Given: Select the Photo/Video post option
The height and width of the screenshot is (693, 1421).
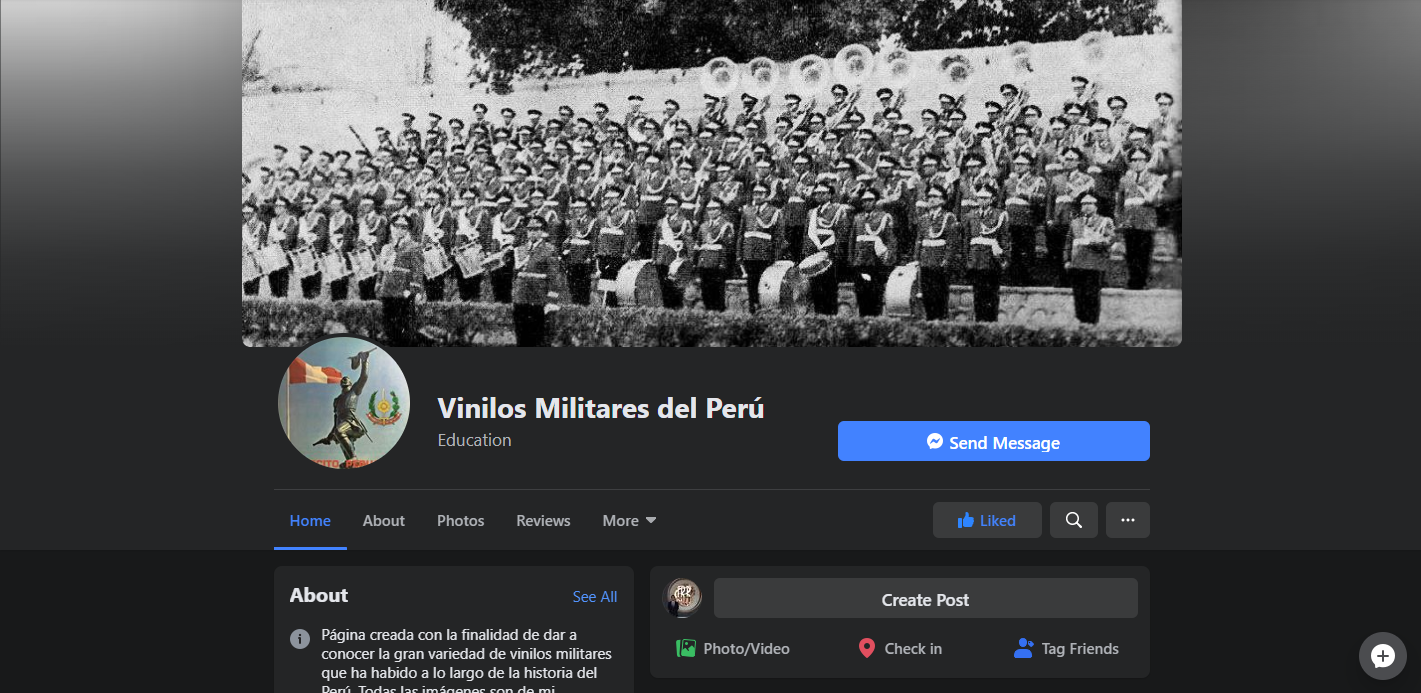Looking at the screenshot, I should 733,648.
